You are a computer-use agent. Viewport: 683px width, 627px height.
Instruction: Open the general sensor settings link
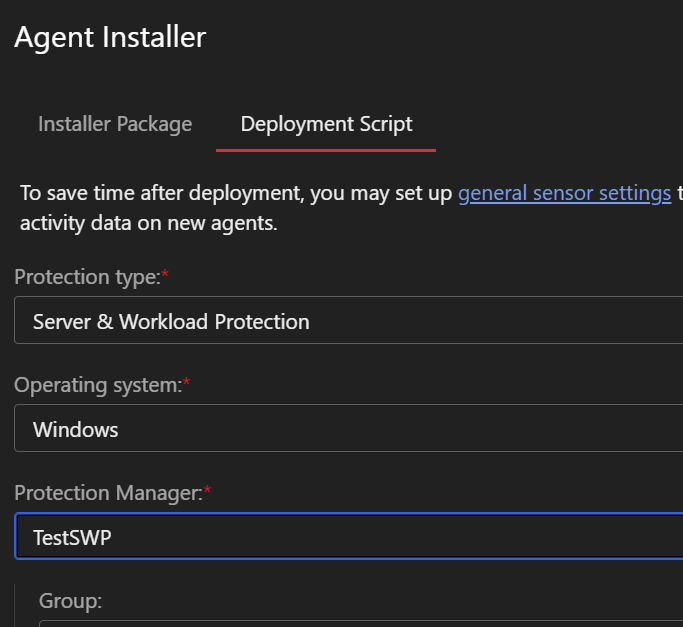pos(564,193)
